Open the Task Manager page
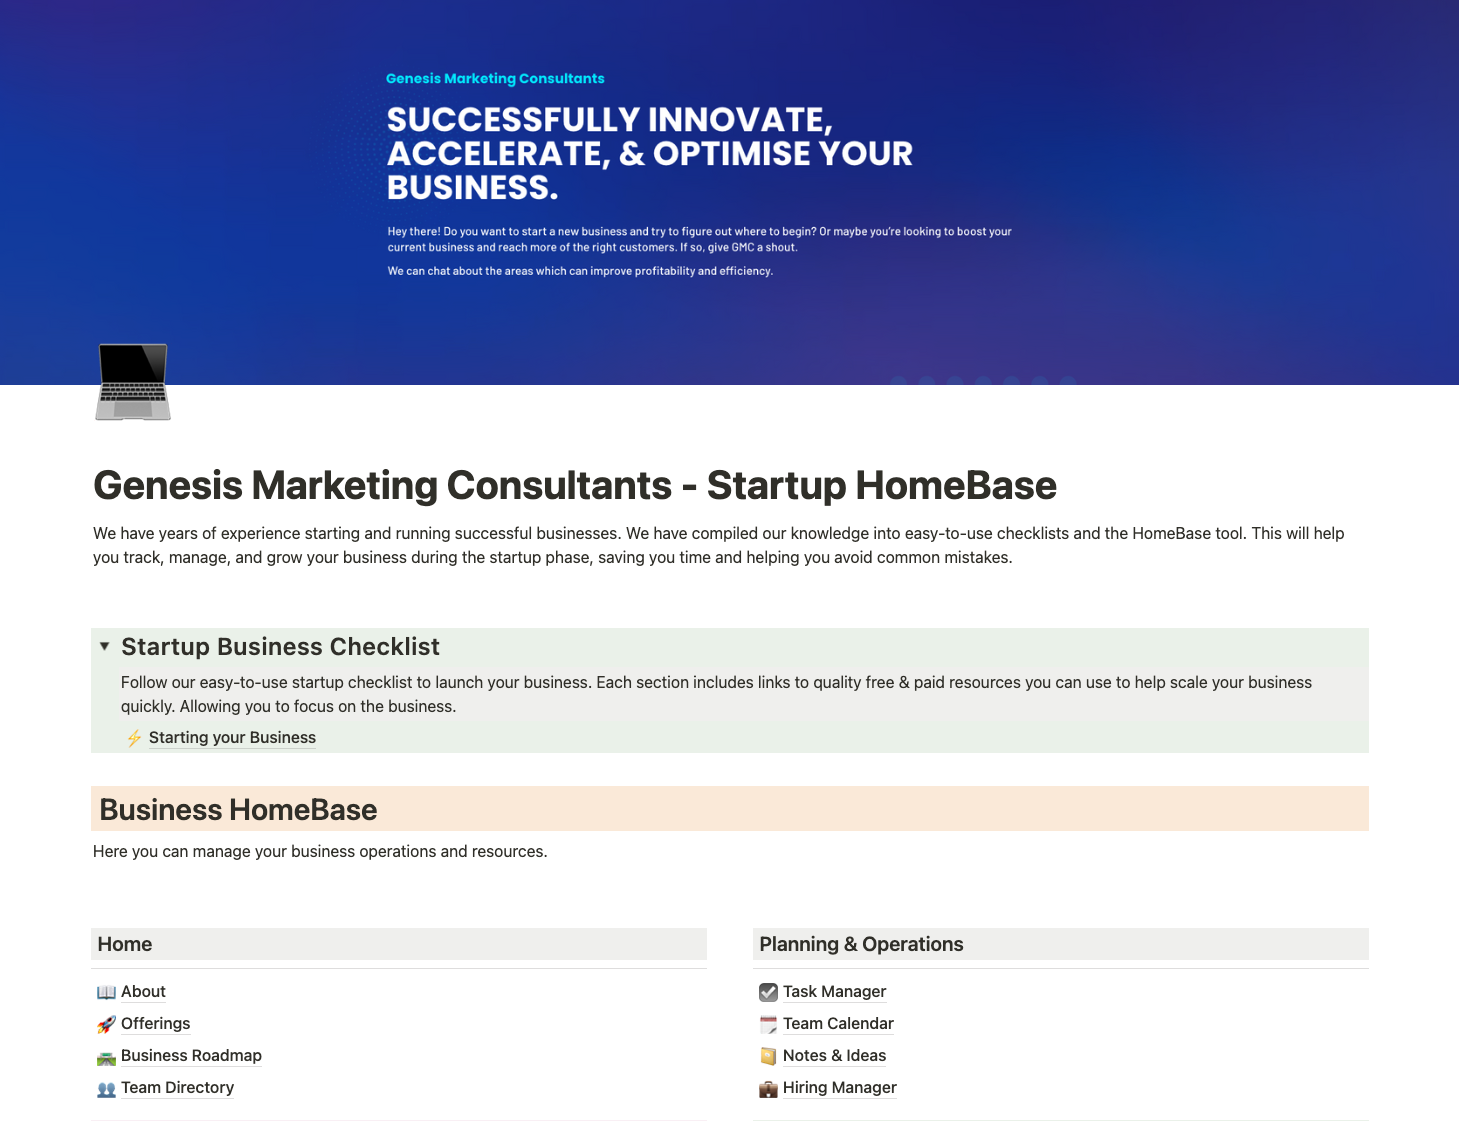This screenshot has width=1459, height=1121. tap(834, 992)
